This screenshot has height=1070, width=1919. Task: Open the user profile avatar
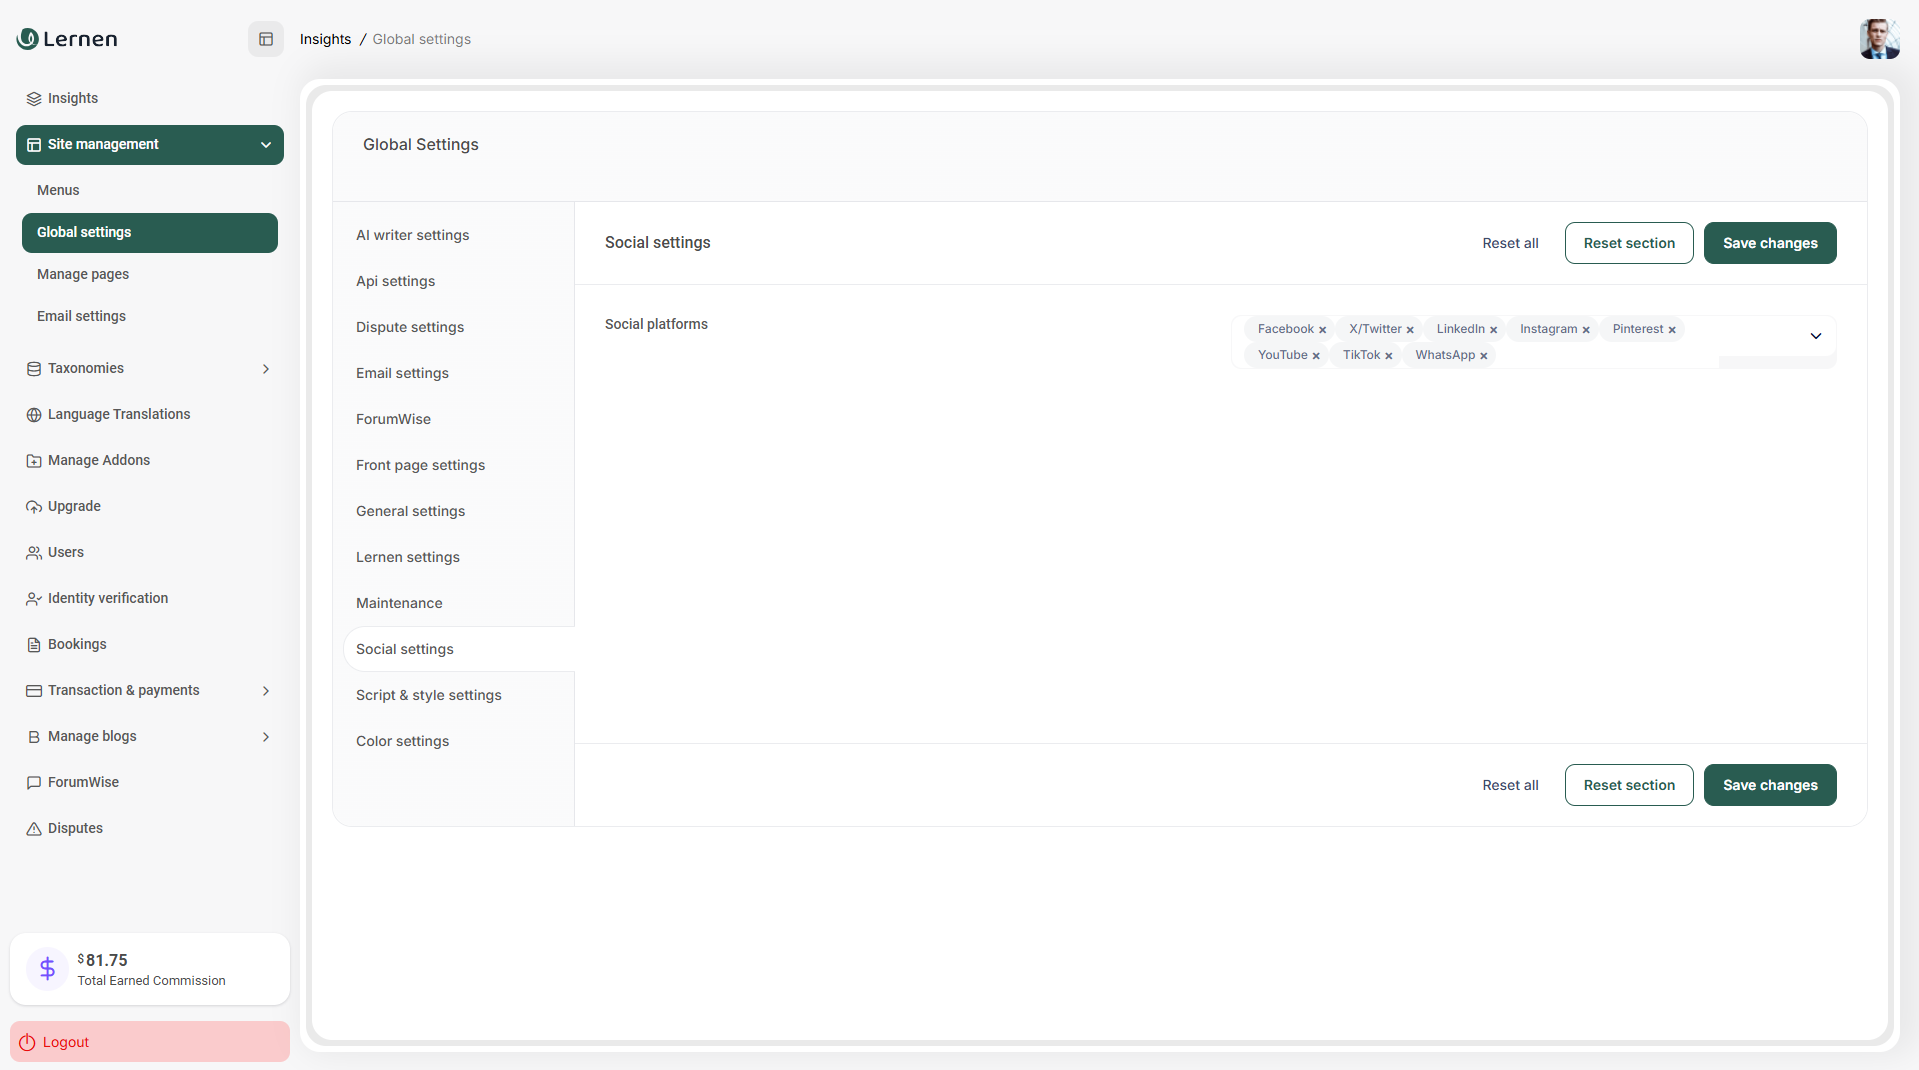[1878, 39]
